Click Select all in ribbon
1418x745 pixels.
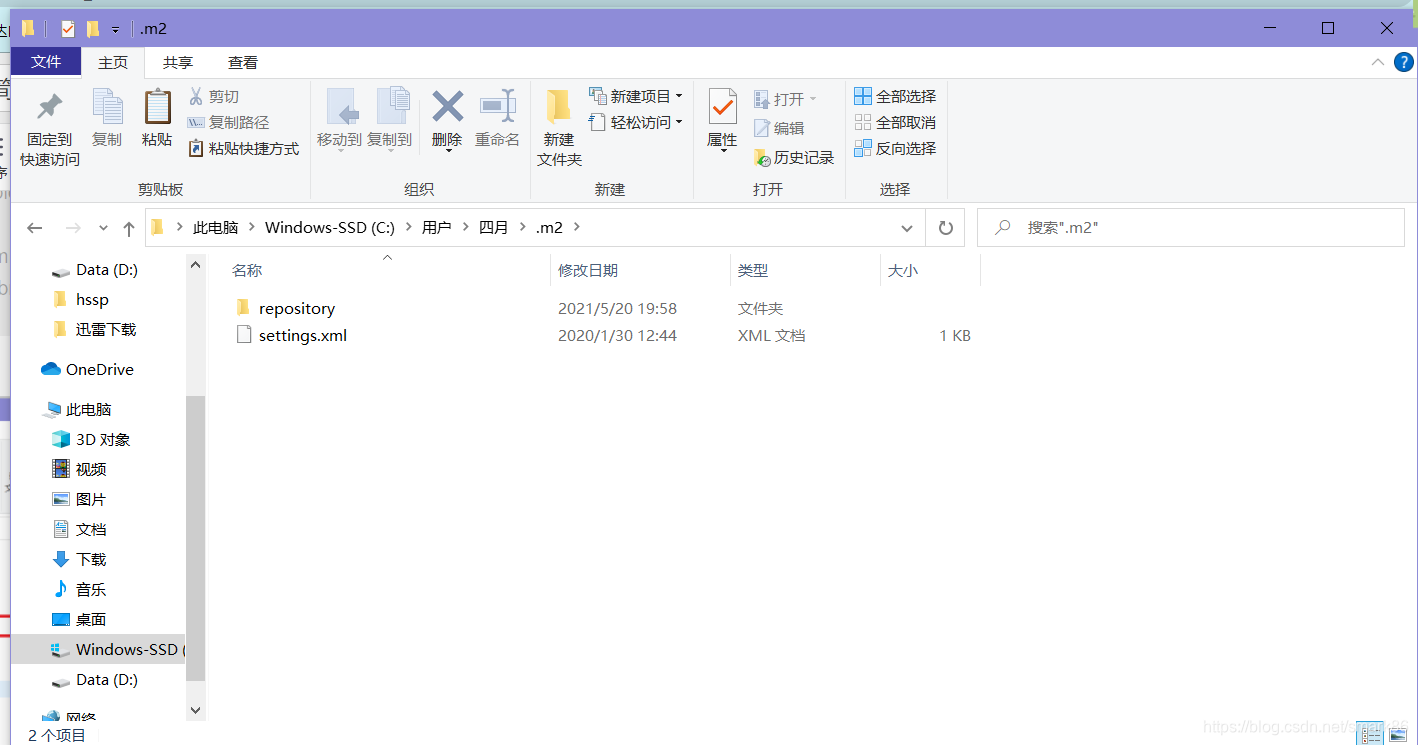(x=895, y=96)
